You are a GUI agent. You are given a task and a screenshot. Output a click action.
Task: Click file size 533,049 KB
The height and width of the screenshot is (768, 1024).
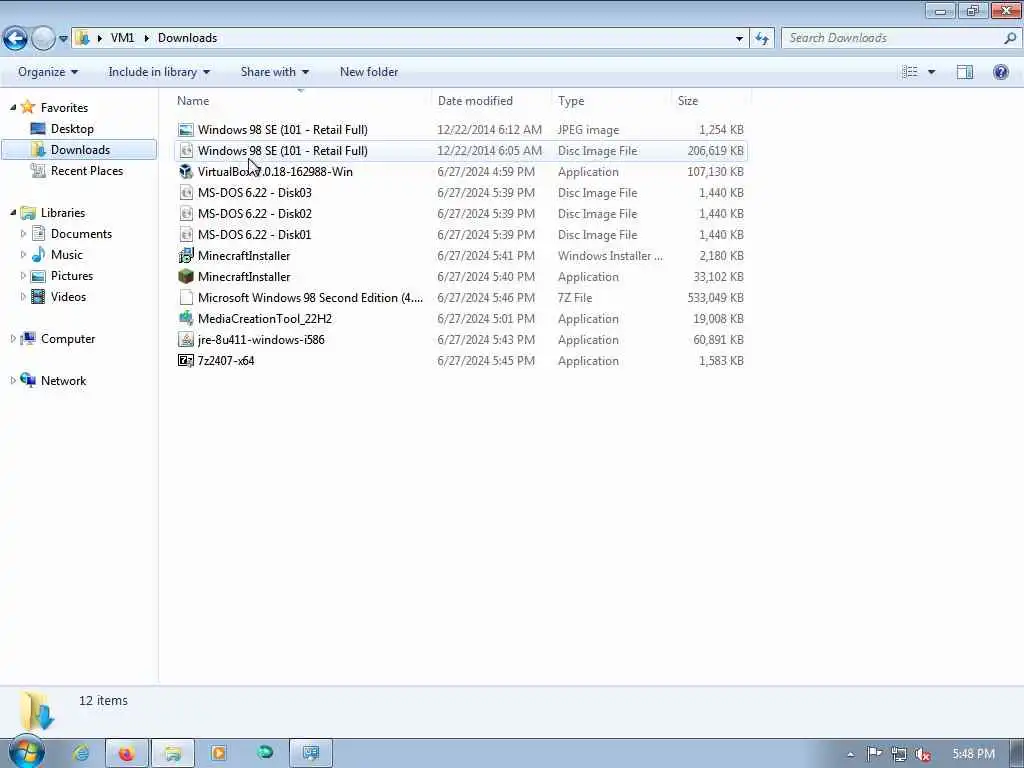[x=715, y=297]
